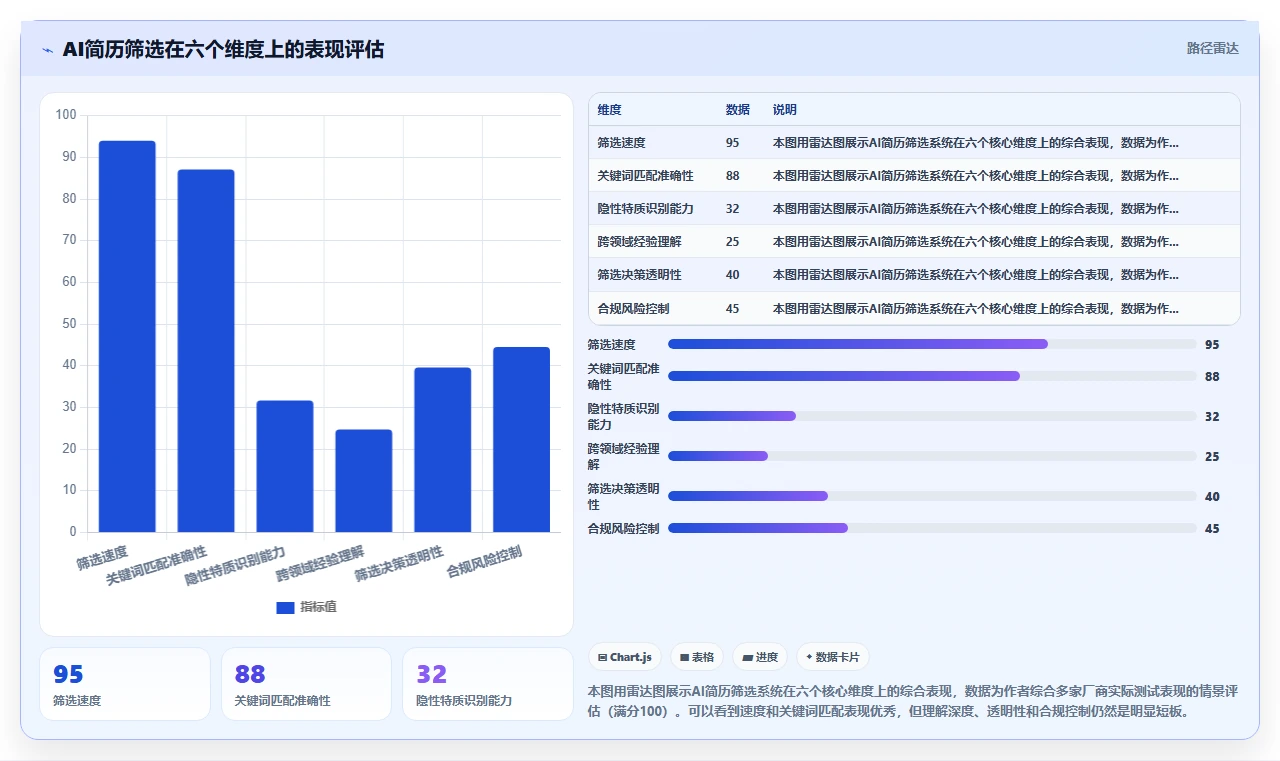Click the 隐性特质识别能力 progress bar
The width and height of the screenshot is (1280, 761).
932,416
